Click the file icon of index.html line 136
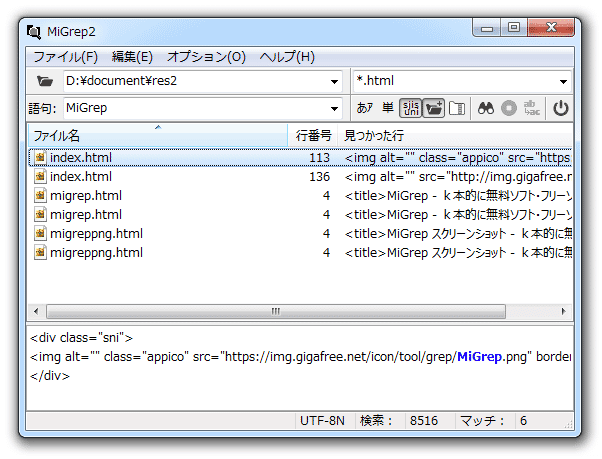602x459 pixels. (40, 177)
